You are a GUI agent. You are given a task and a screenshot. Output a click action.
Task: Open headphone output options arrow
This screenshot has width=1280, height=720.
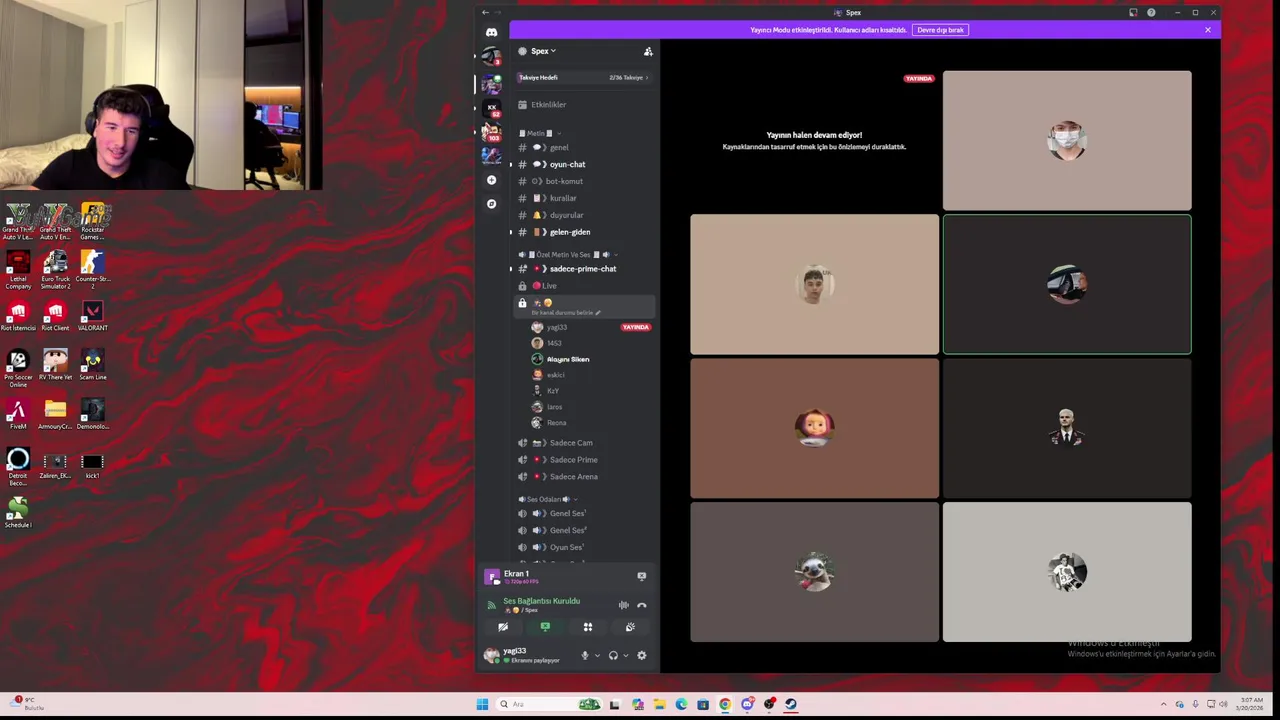point(626,656)
